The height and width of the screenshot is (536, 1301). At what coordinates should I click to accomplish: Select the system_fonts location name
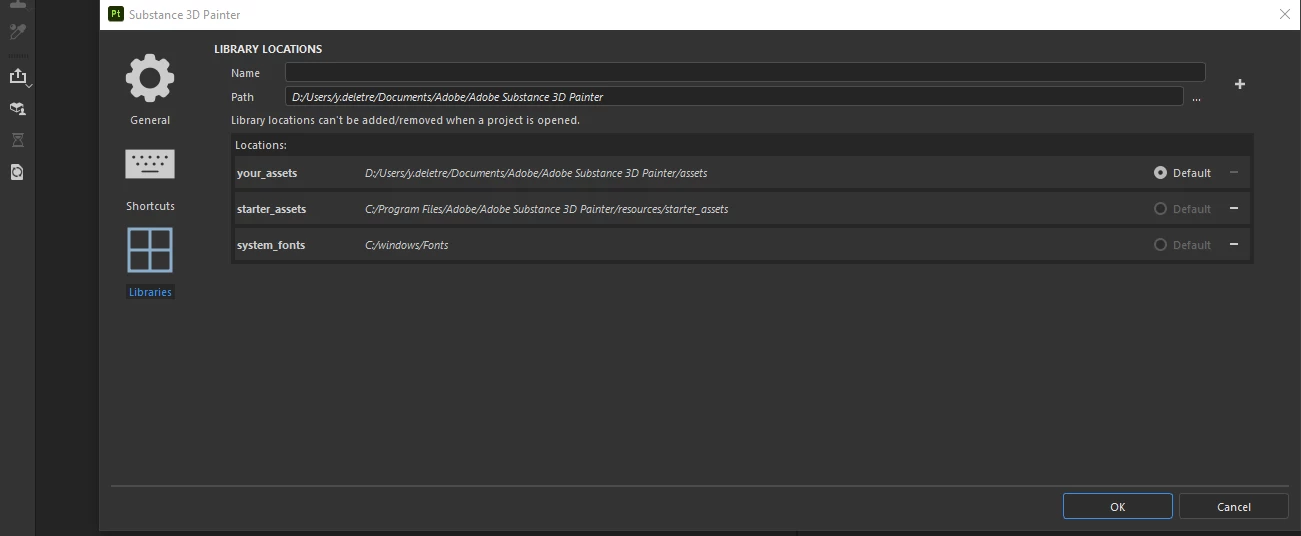click(271, 245)
